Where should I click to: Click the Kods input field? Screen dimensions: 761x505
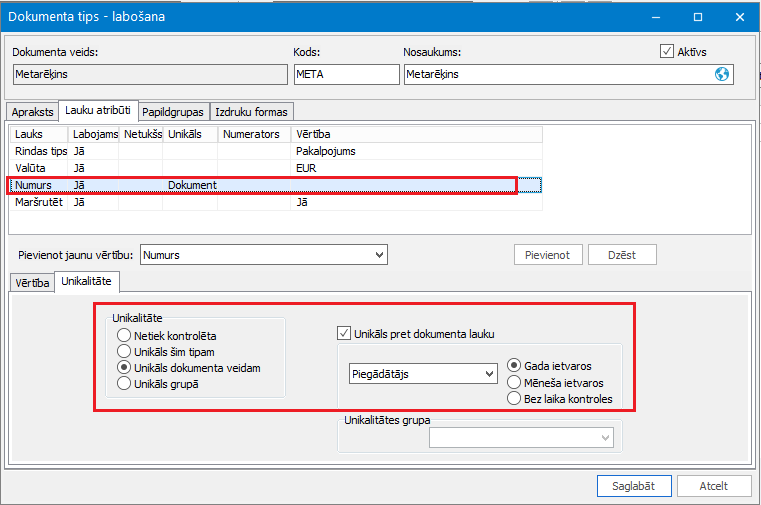coord(346,74)
